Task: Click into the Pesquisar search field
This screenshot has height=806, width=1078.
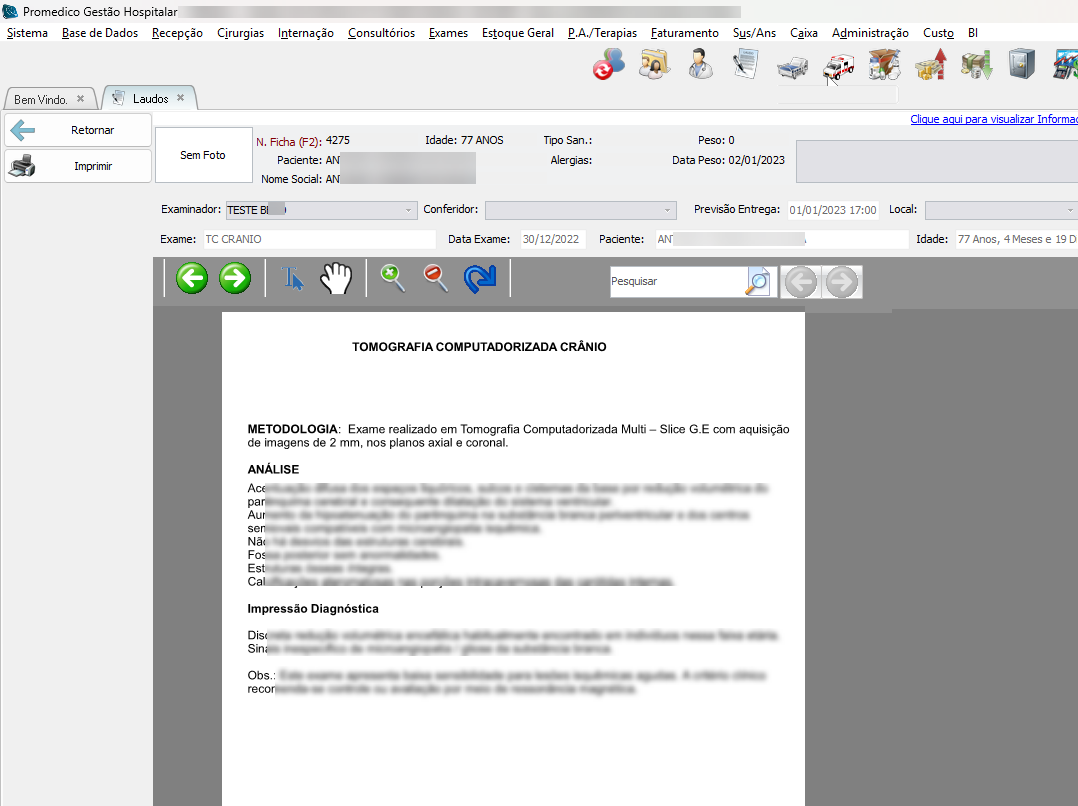Action: (676, 282)
